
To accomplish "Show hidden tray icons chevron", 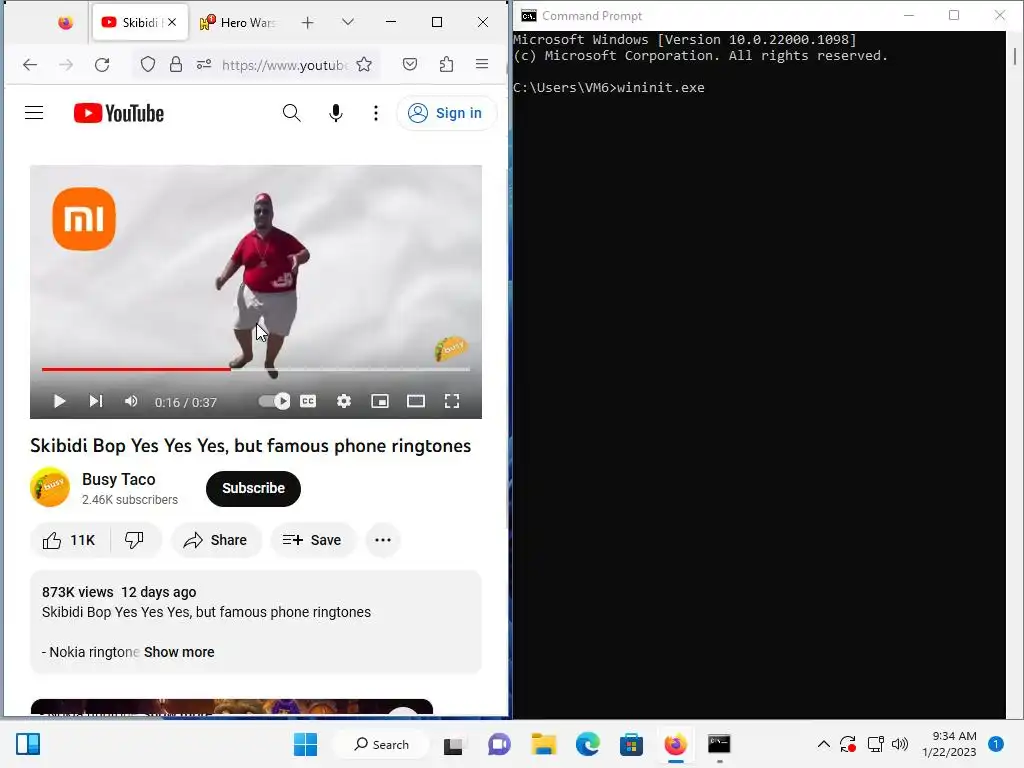I will coord(824,744).
